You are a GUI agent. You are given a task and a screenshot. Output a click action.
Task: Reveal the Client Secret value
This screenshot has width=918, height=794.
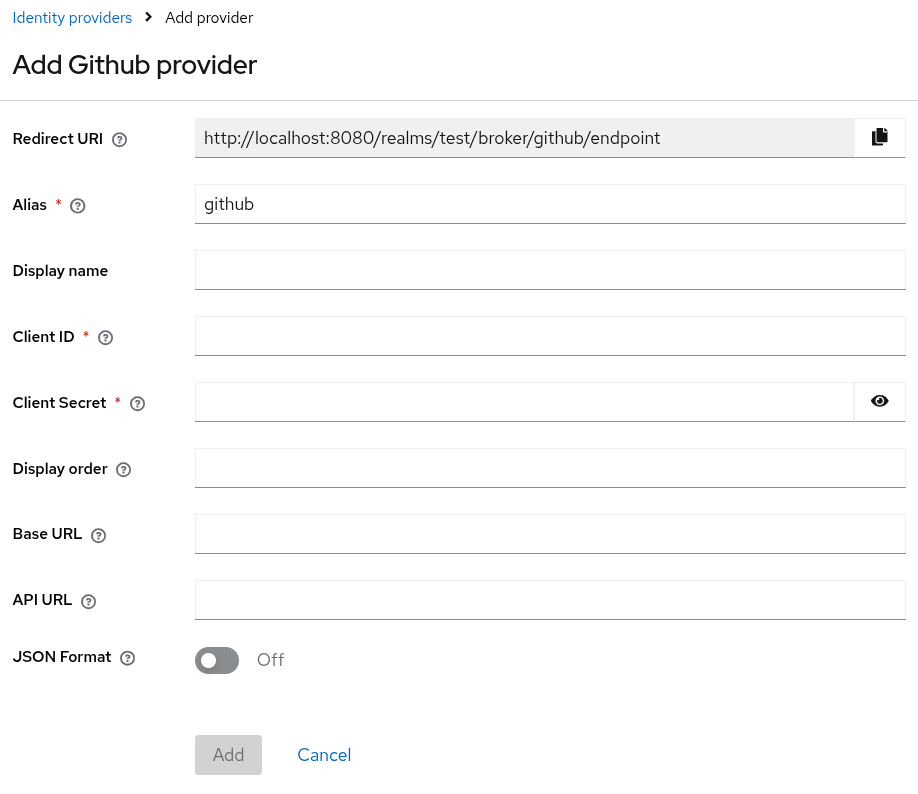coord(880,401)
